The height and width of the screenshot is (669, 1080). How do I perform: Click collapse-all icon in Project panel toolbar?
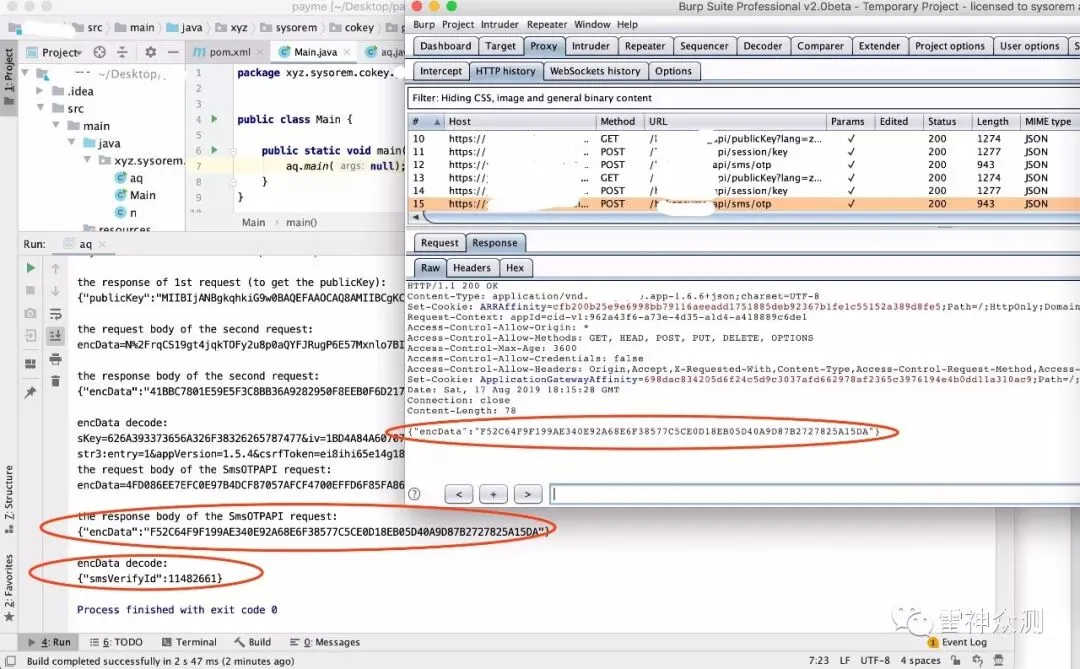[123, 52]
